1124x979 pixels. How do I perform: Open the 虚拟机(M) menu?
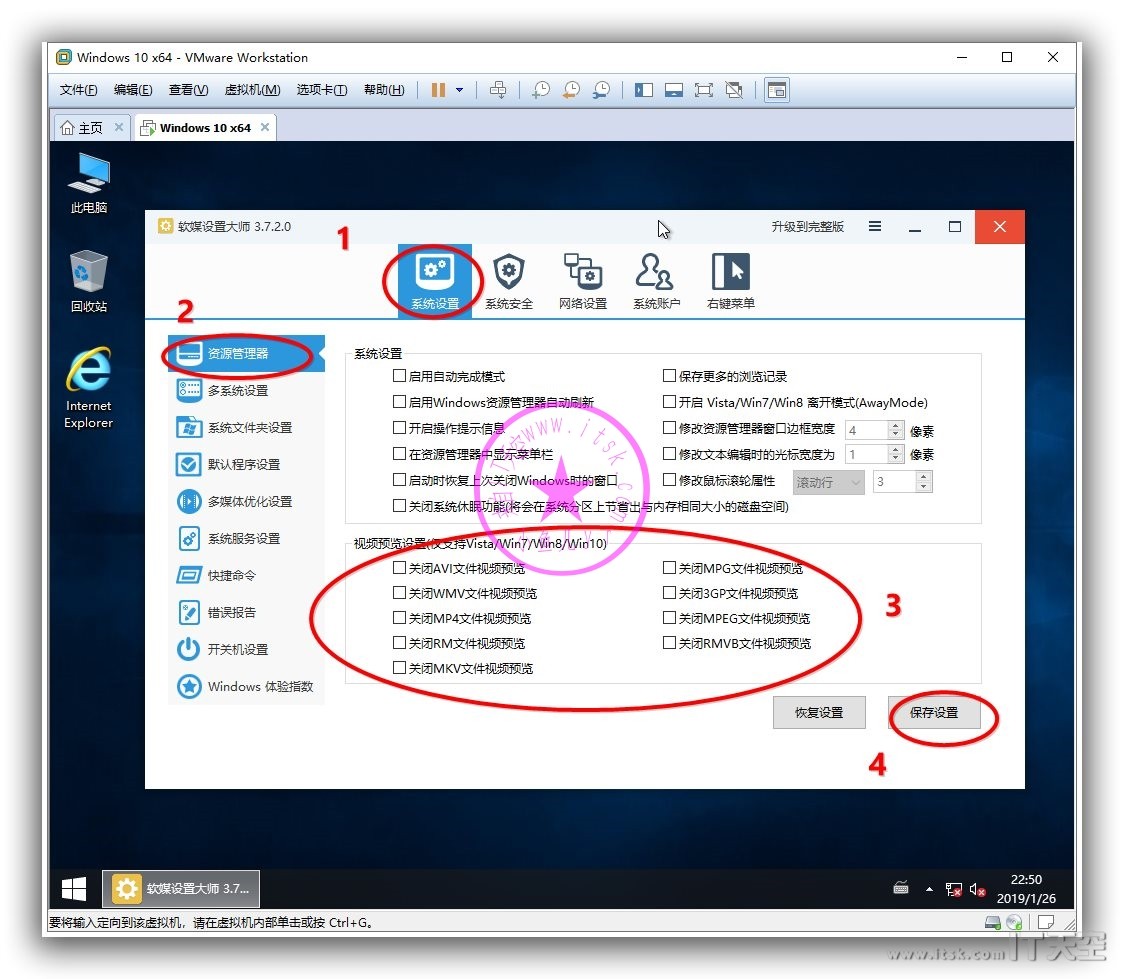pyautogui.click(x=252, y=90)
